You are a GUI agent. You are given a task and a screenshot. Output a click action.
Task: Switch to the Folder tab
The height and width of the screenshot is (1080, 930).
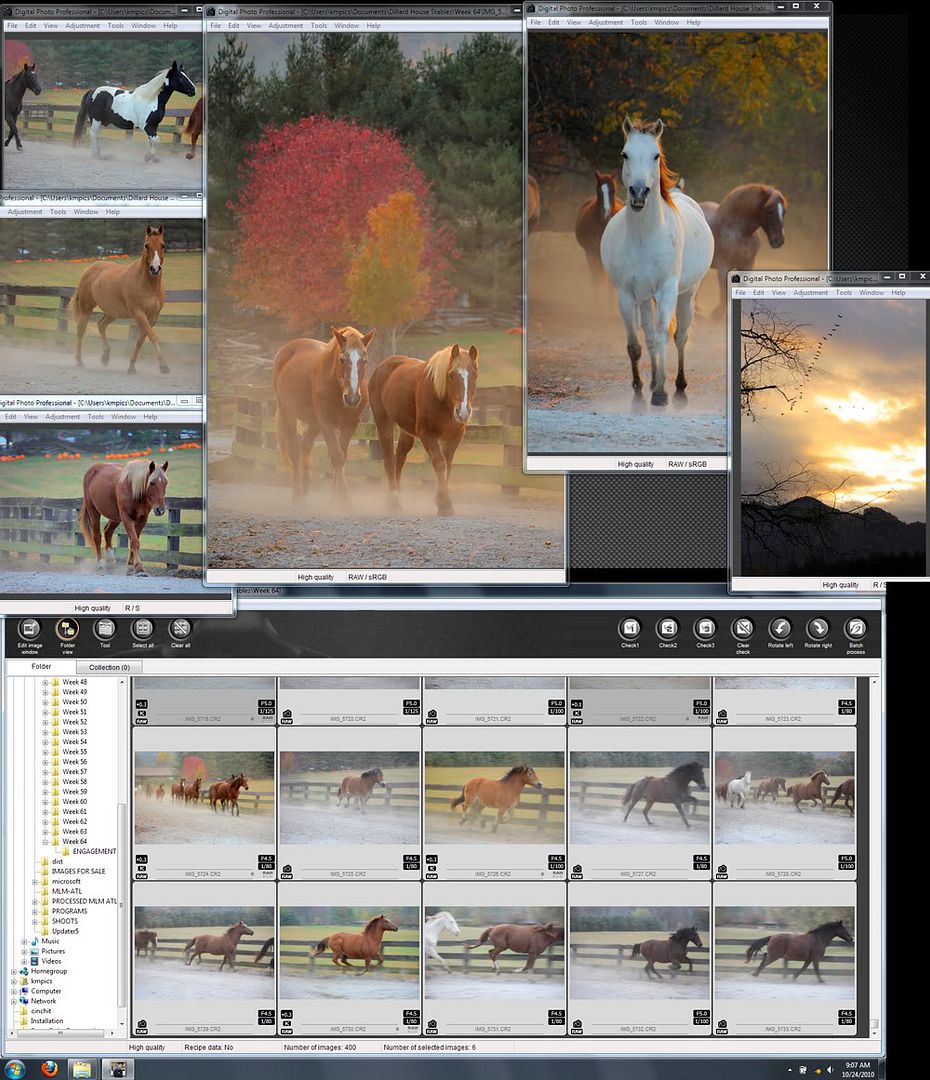41,666
